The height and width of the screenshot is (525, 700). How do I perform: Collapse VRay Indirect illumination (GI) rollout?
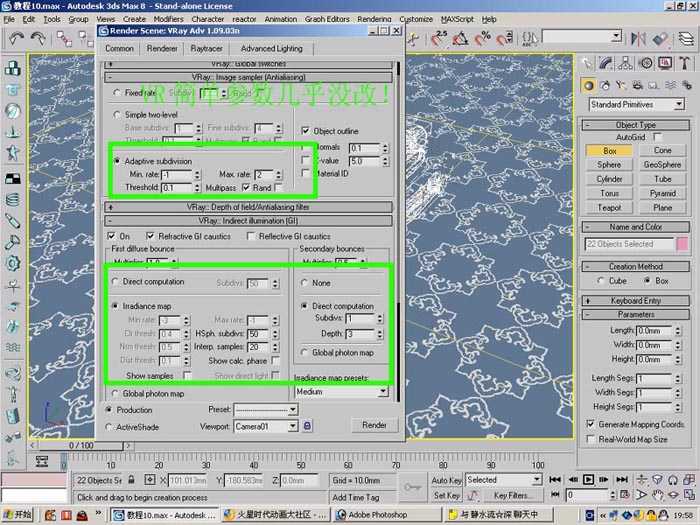tap(248, 221)
